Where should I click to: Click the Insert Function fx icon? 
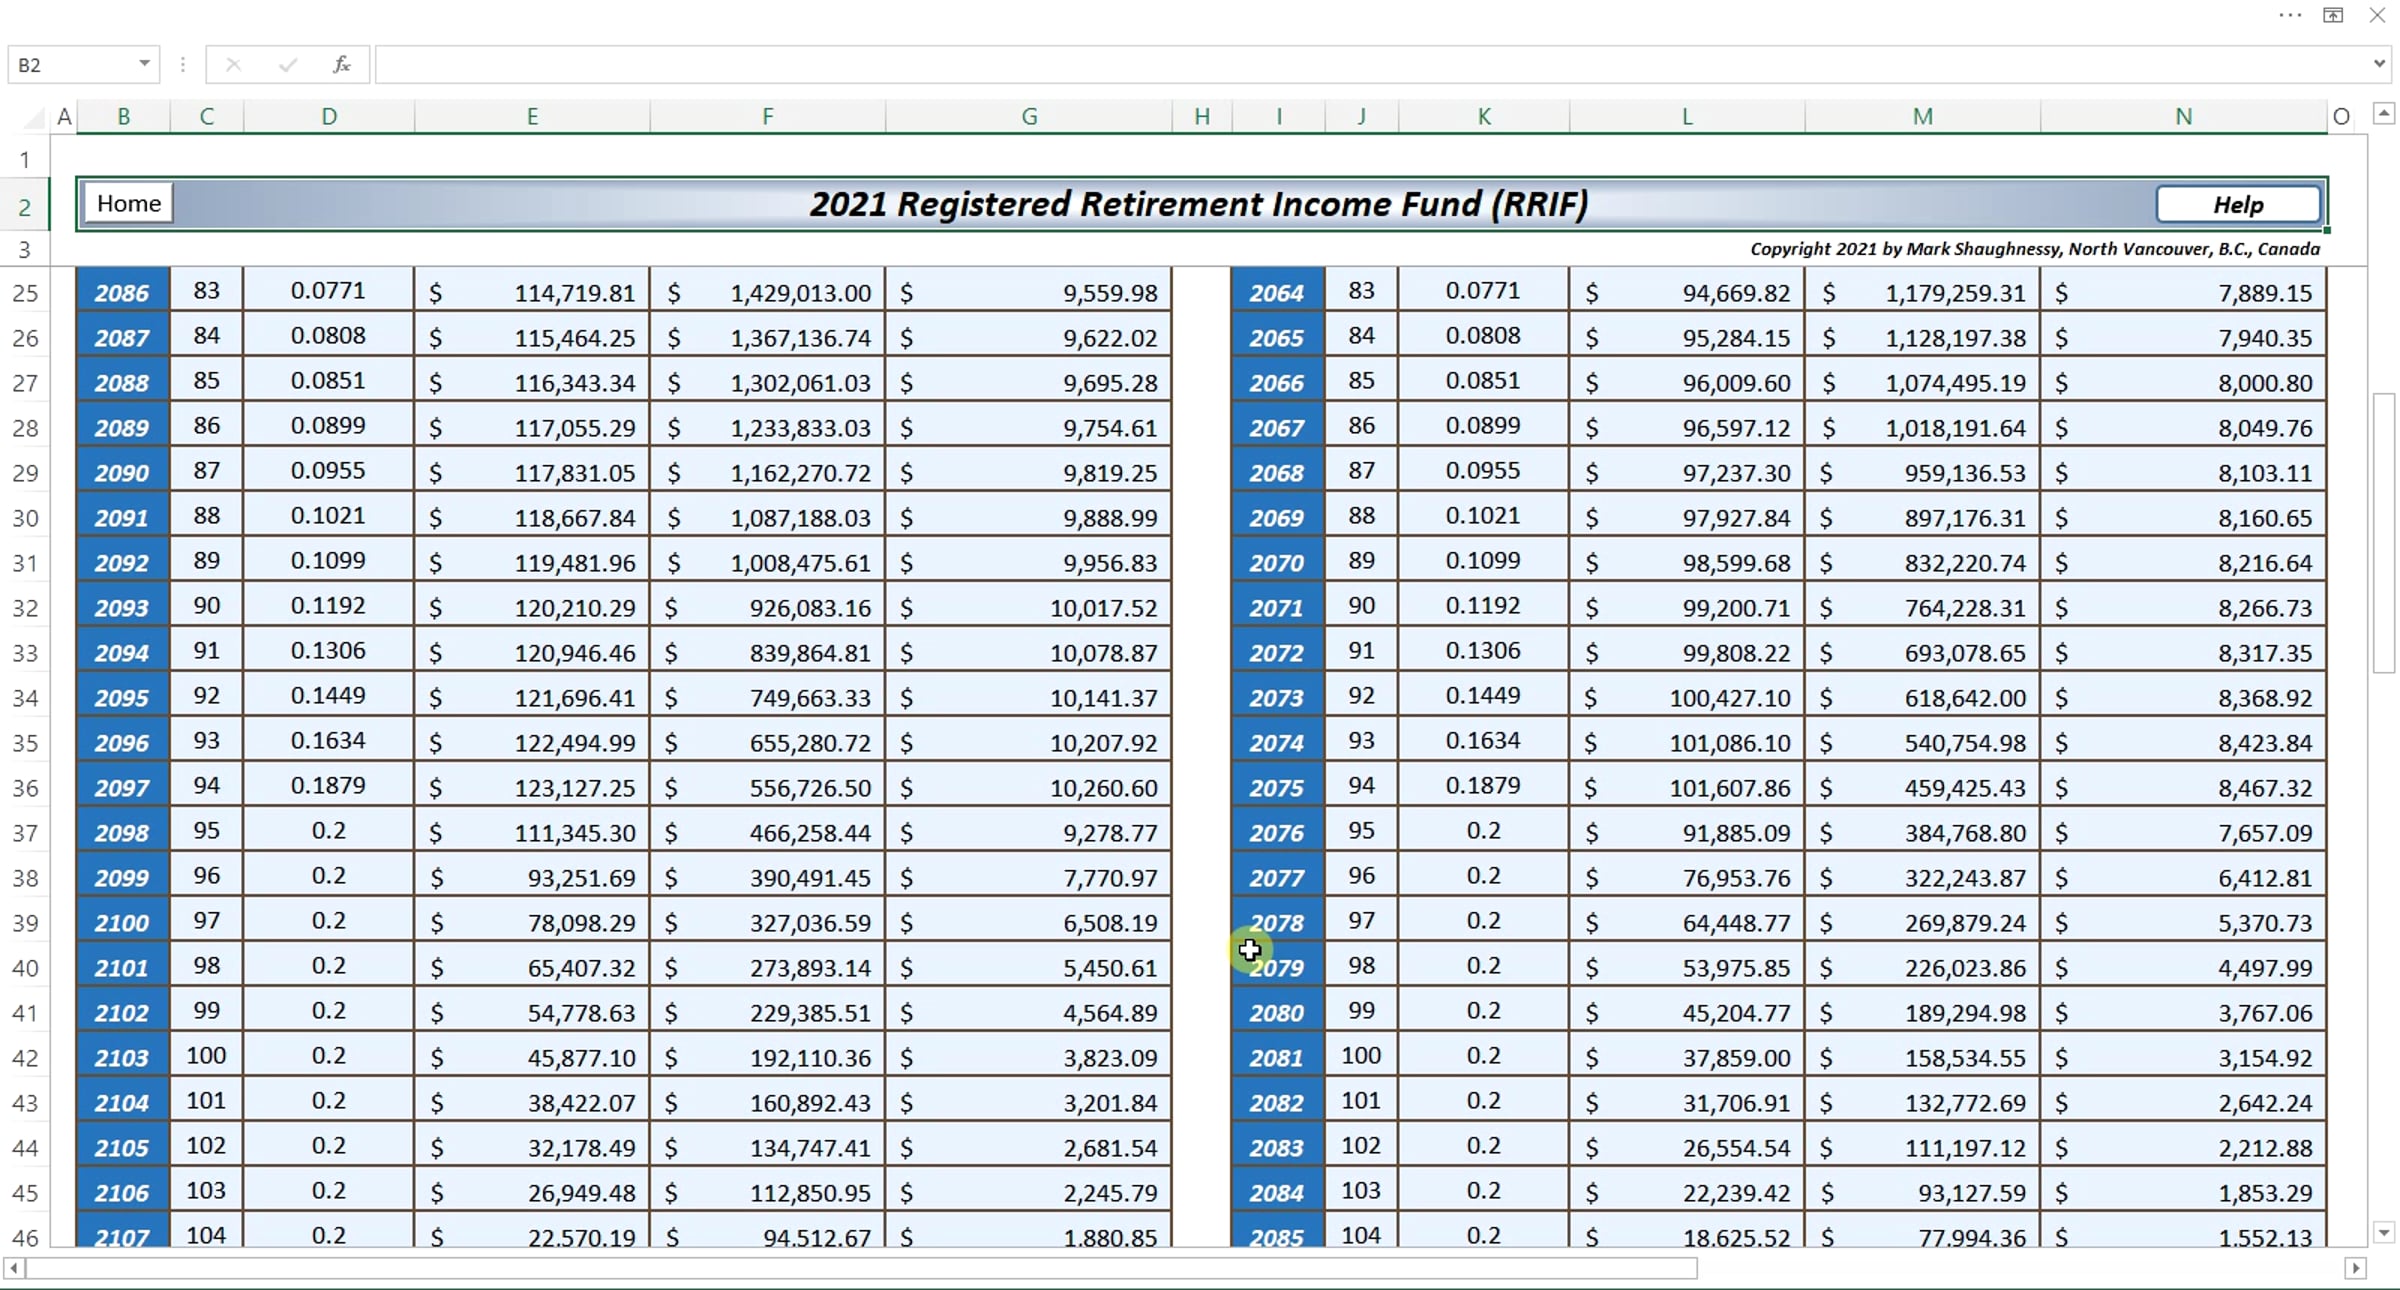tap(341, 65)
